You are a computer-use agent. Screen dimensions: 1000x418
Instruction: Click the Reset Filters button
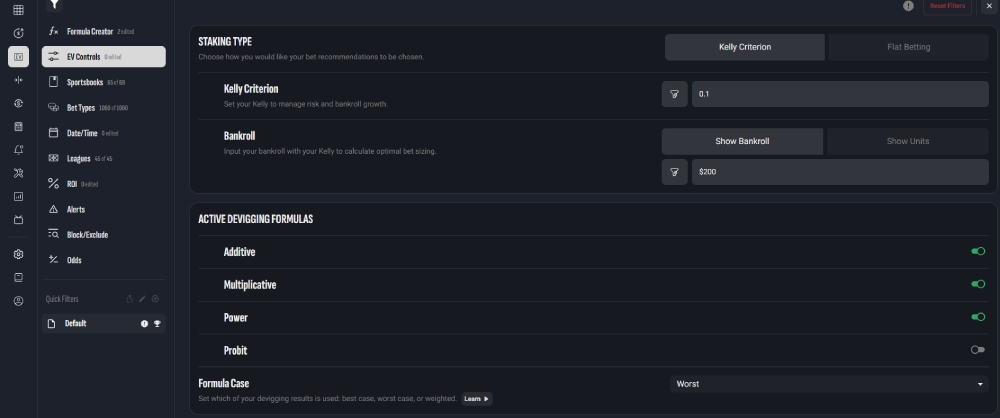tap(947, 6)
